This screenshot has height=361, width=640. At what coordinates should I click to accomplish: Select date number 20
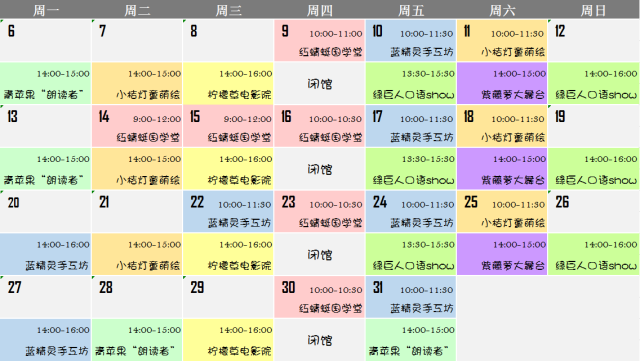click(x=13, y=202)
